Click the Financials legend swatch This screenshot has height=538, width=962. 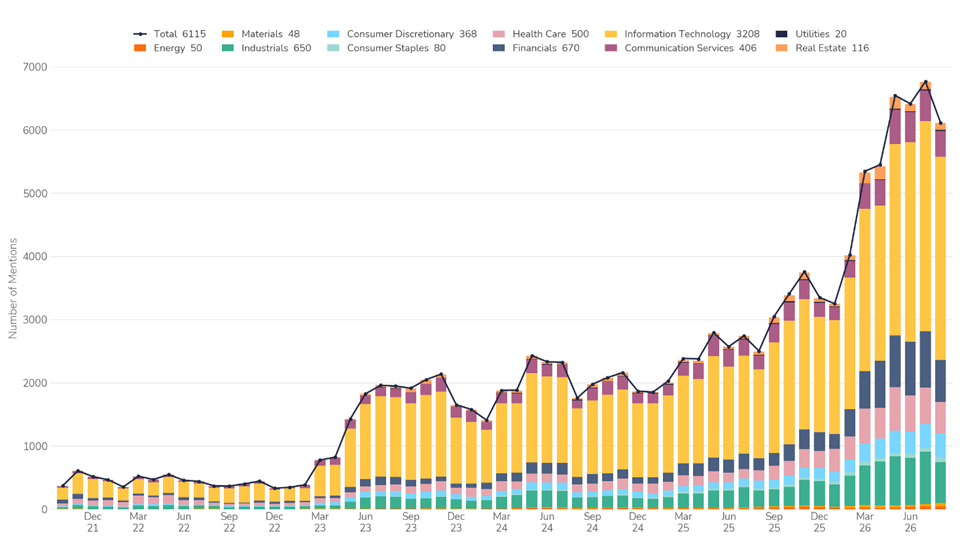pyautogui.click(x=499, y=48)
